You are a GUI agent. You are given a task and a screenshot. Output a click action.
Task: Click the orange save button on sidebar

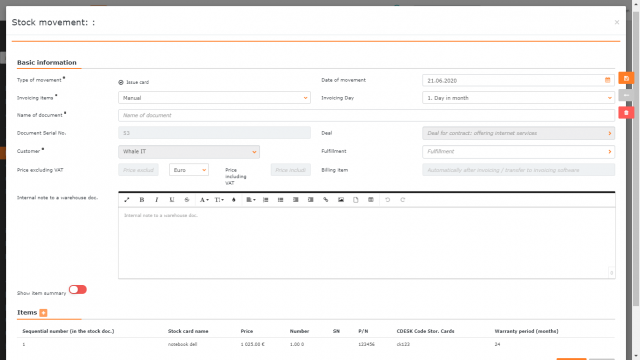pos(626,78)
